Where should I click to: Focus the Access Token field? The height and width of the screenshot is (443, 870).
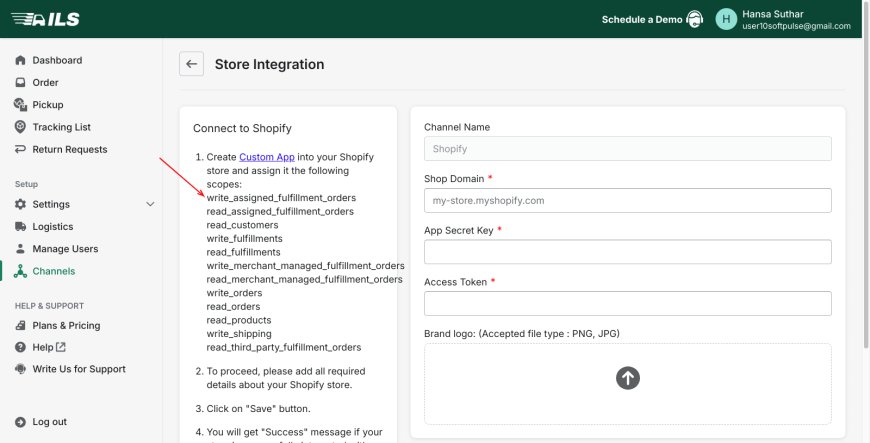click(x=628, y=304)
